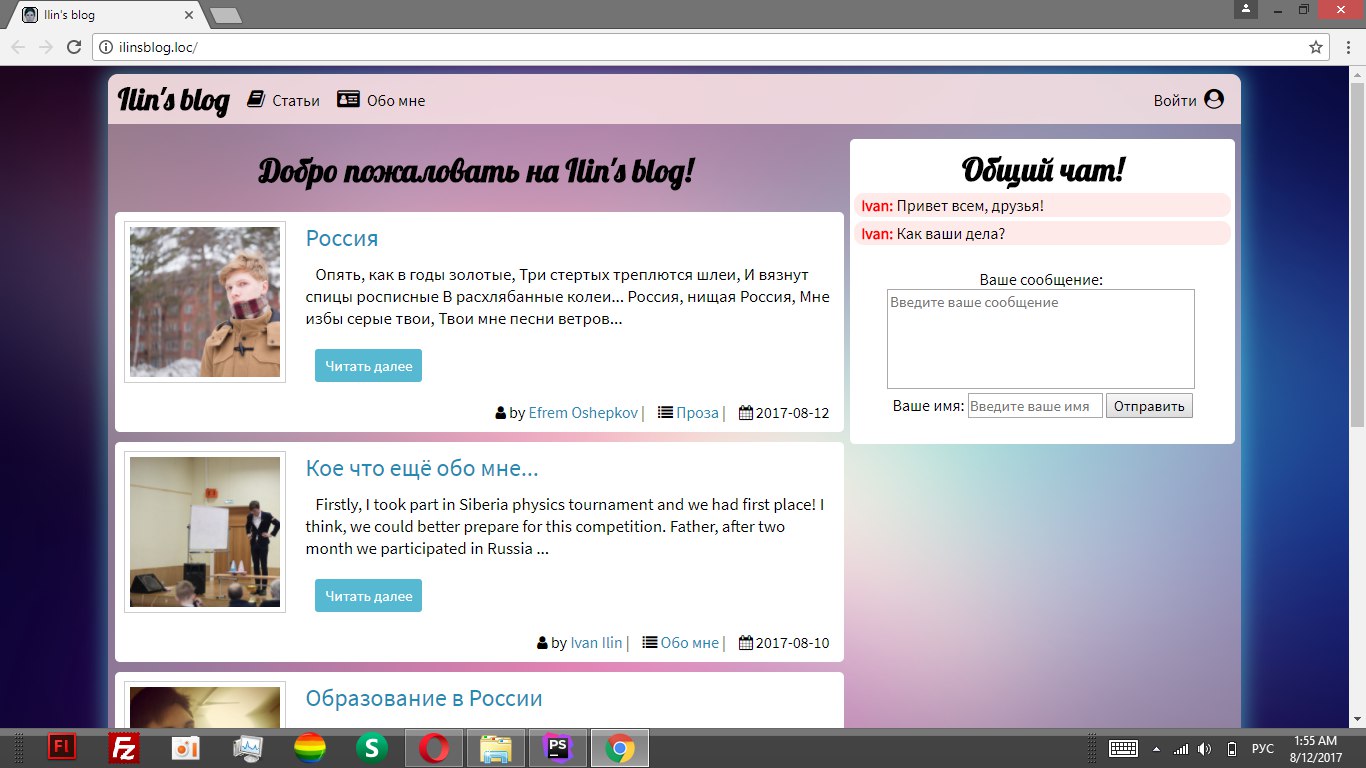Click the Ilin's blog logo in navbar
Image resolution: width=1366 pixels, height=768 pixels.
click(173, 100)
